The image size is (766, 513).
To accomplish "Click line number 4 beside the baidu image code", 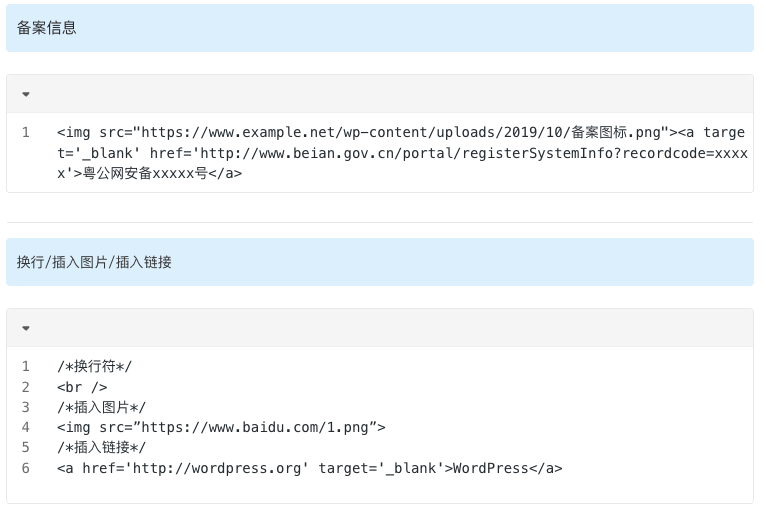I will [26, 427].
